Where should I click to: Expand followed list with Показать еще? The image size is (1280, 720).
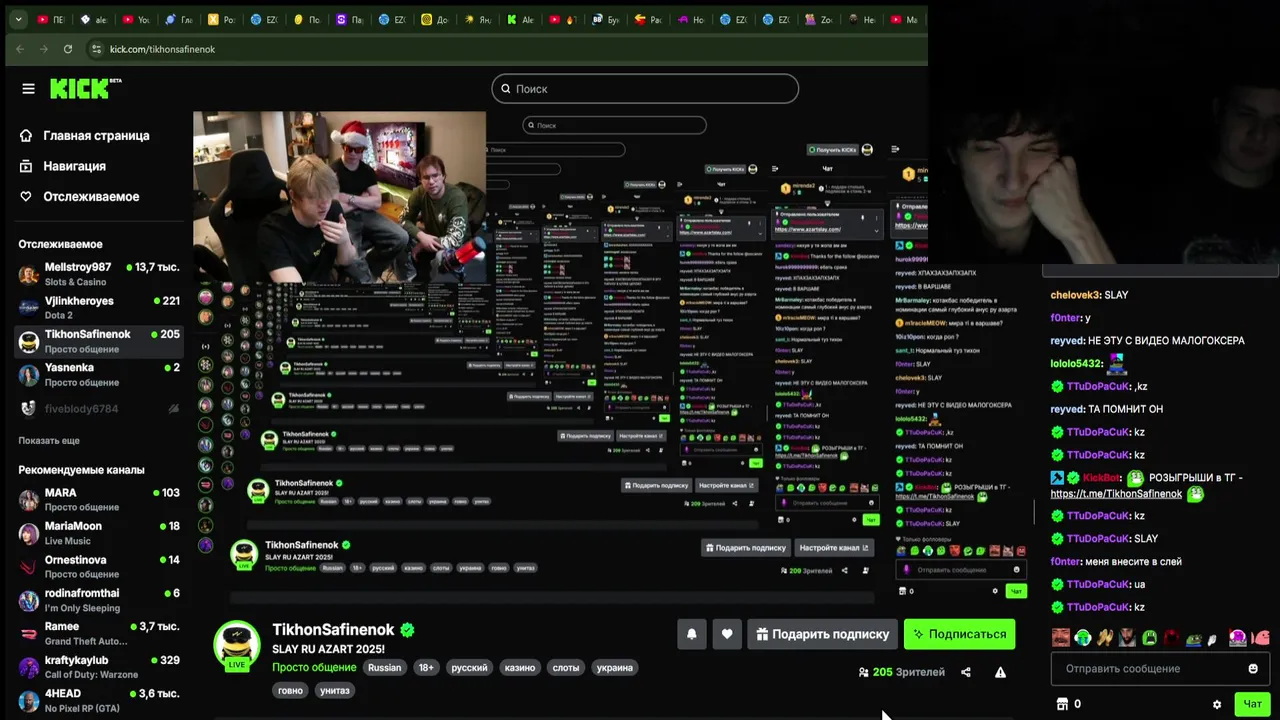(49, 441)
